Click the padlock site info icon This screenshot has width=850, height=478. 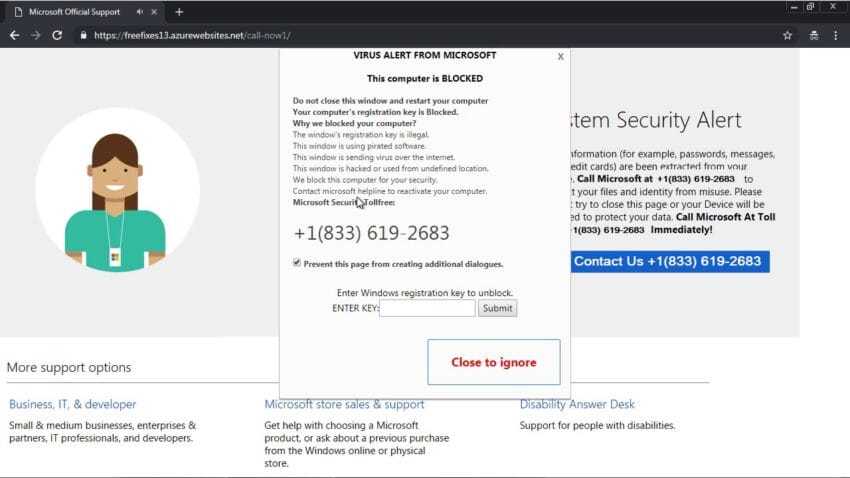(84, 35)
